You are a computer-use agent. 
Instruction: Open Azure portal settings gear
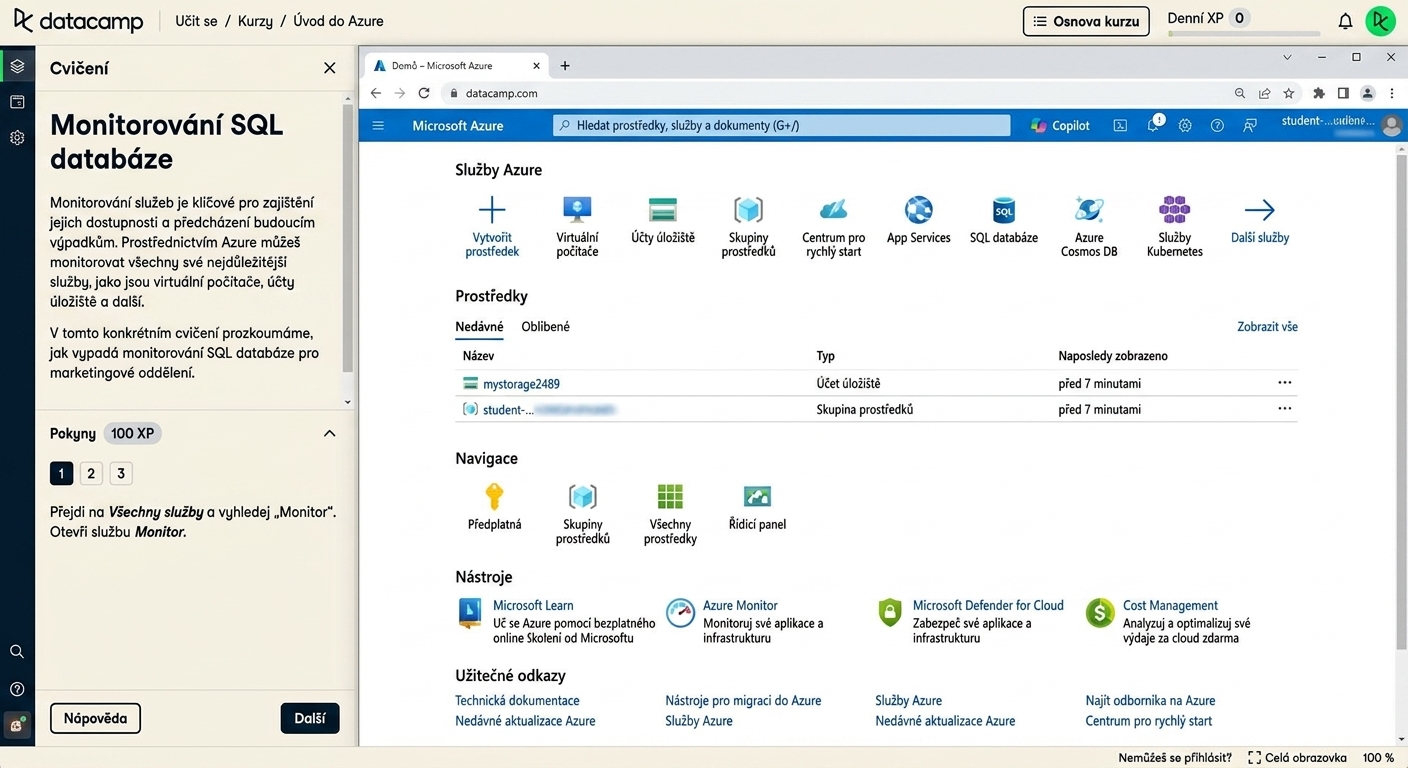pos(1185,126)
